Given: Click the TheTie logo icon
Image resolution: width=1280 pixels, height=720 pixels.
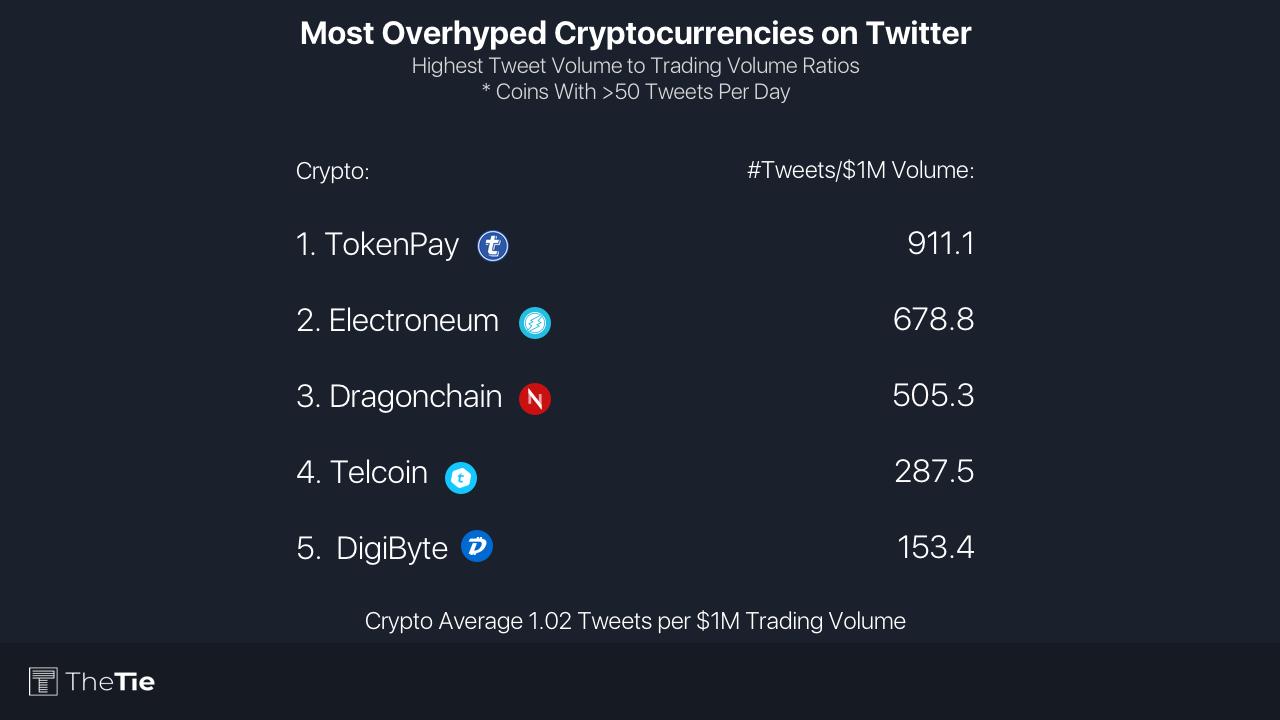Looking at the screenshot, I should point(43,682).
